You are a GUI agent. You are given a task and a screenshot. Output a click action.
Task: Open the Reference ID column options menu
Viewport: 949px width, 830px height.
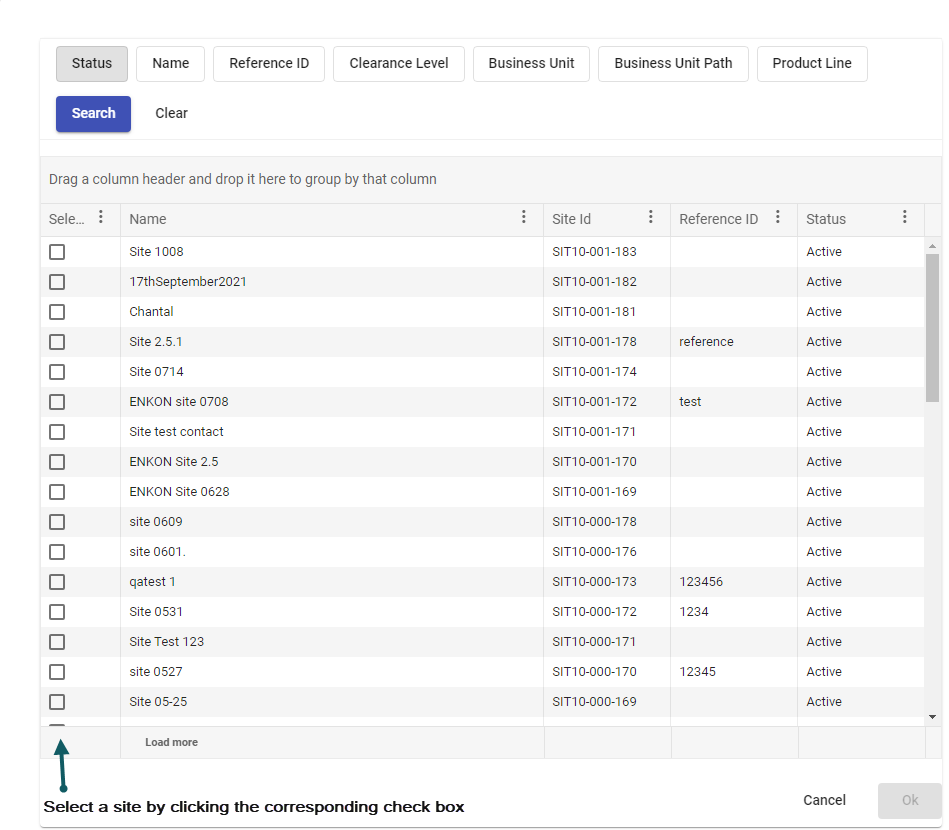[x=778, y=218]
